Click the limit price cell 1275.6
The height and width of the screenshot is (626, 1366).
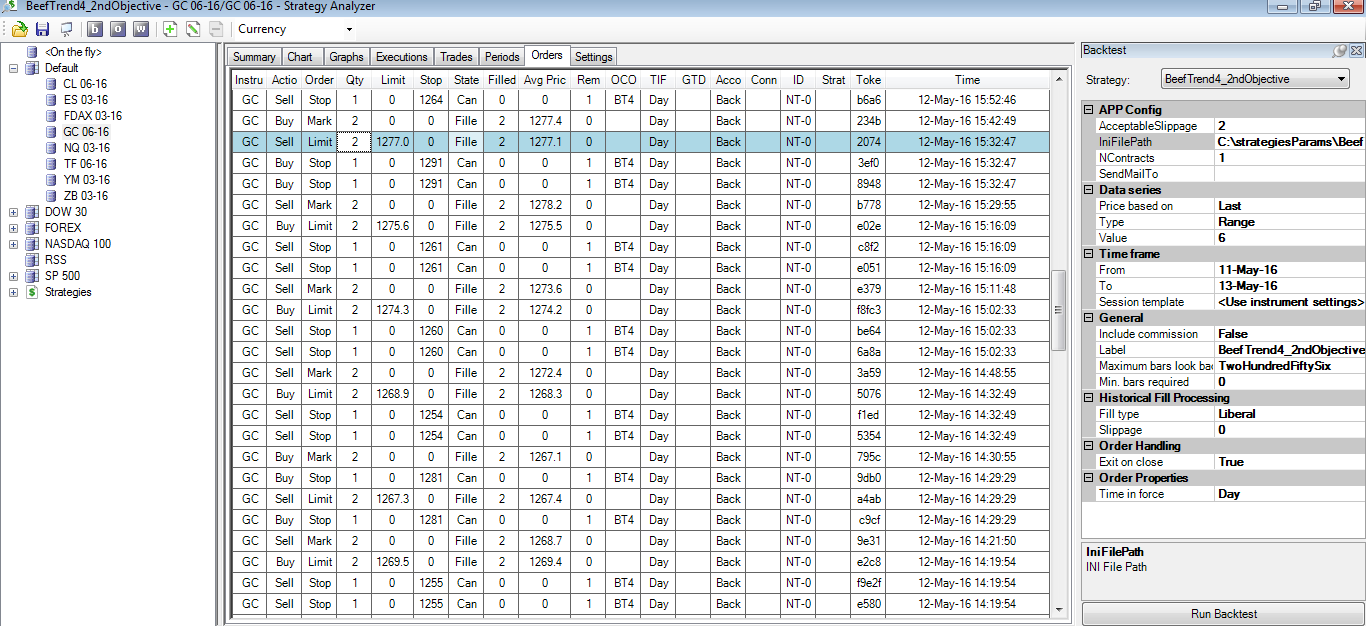[x=393, y=226]
